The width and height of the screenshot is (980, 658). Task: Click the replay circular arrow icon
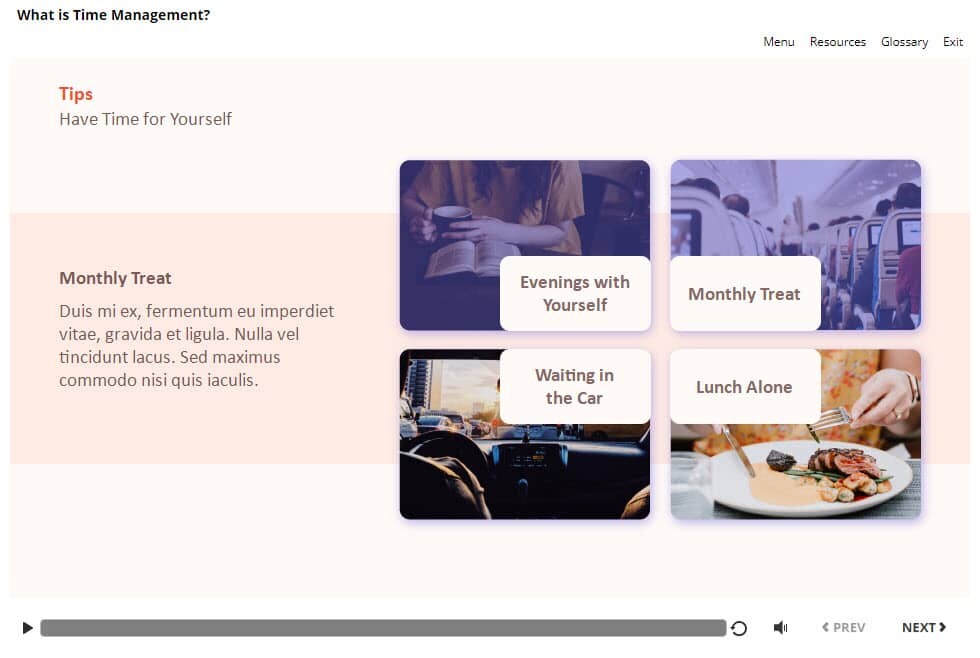click(x=739, y=628)
